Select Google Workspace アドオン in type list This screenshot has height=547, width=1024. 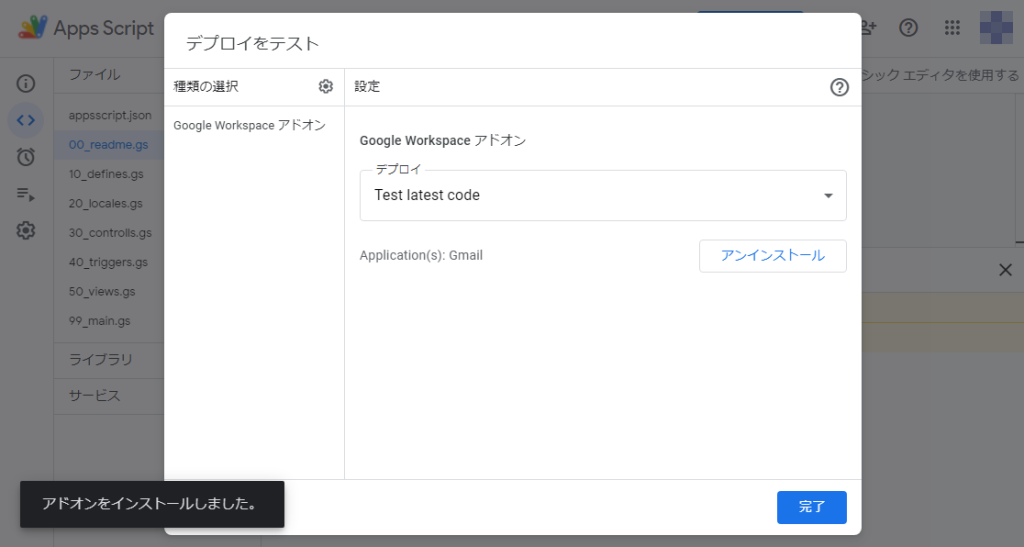(249, 125)
